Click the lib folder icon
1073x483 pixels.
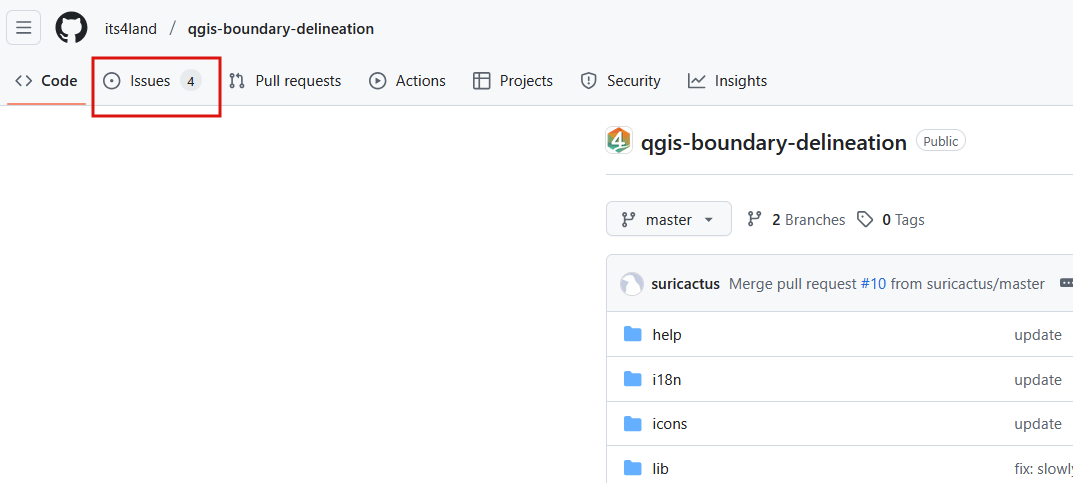tap(633, 469)
